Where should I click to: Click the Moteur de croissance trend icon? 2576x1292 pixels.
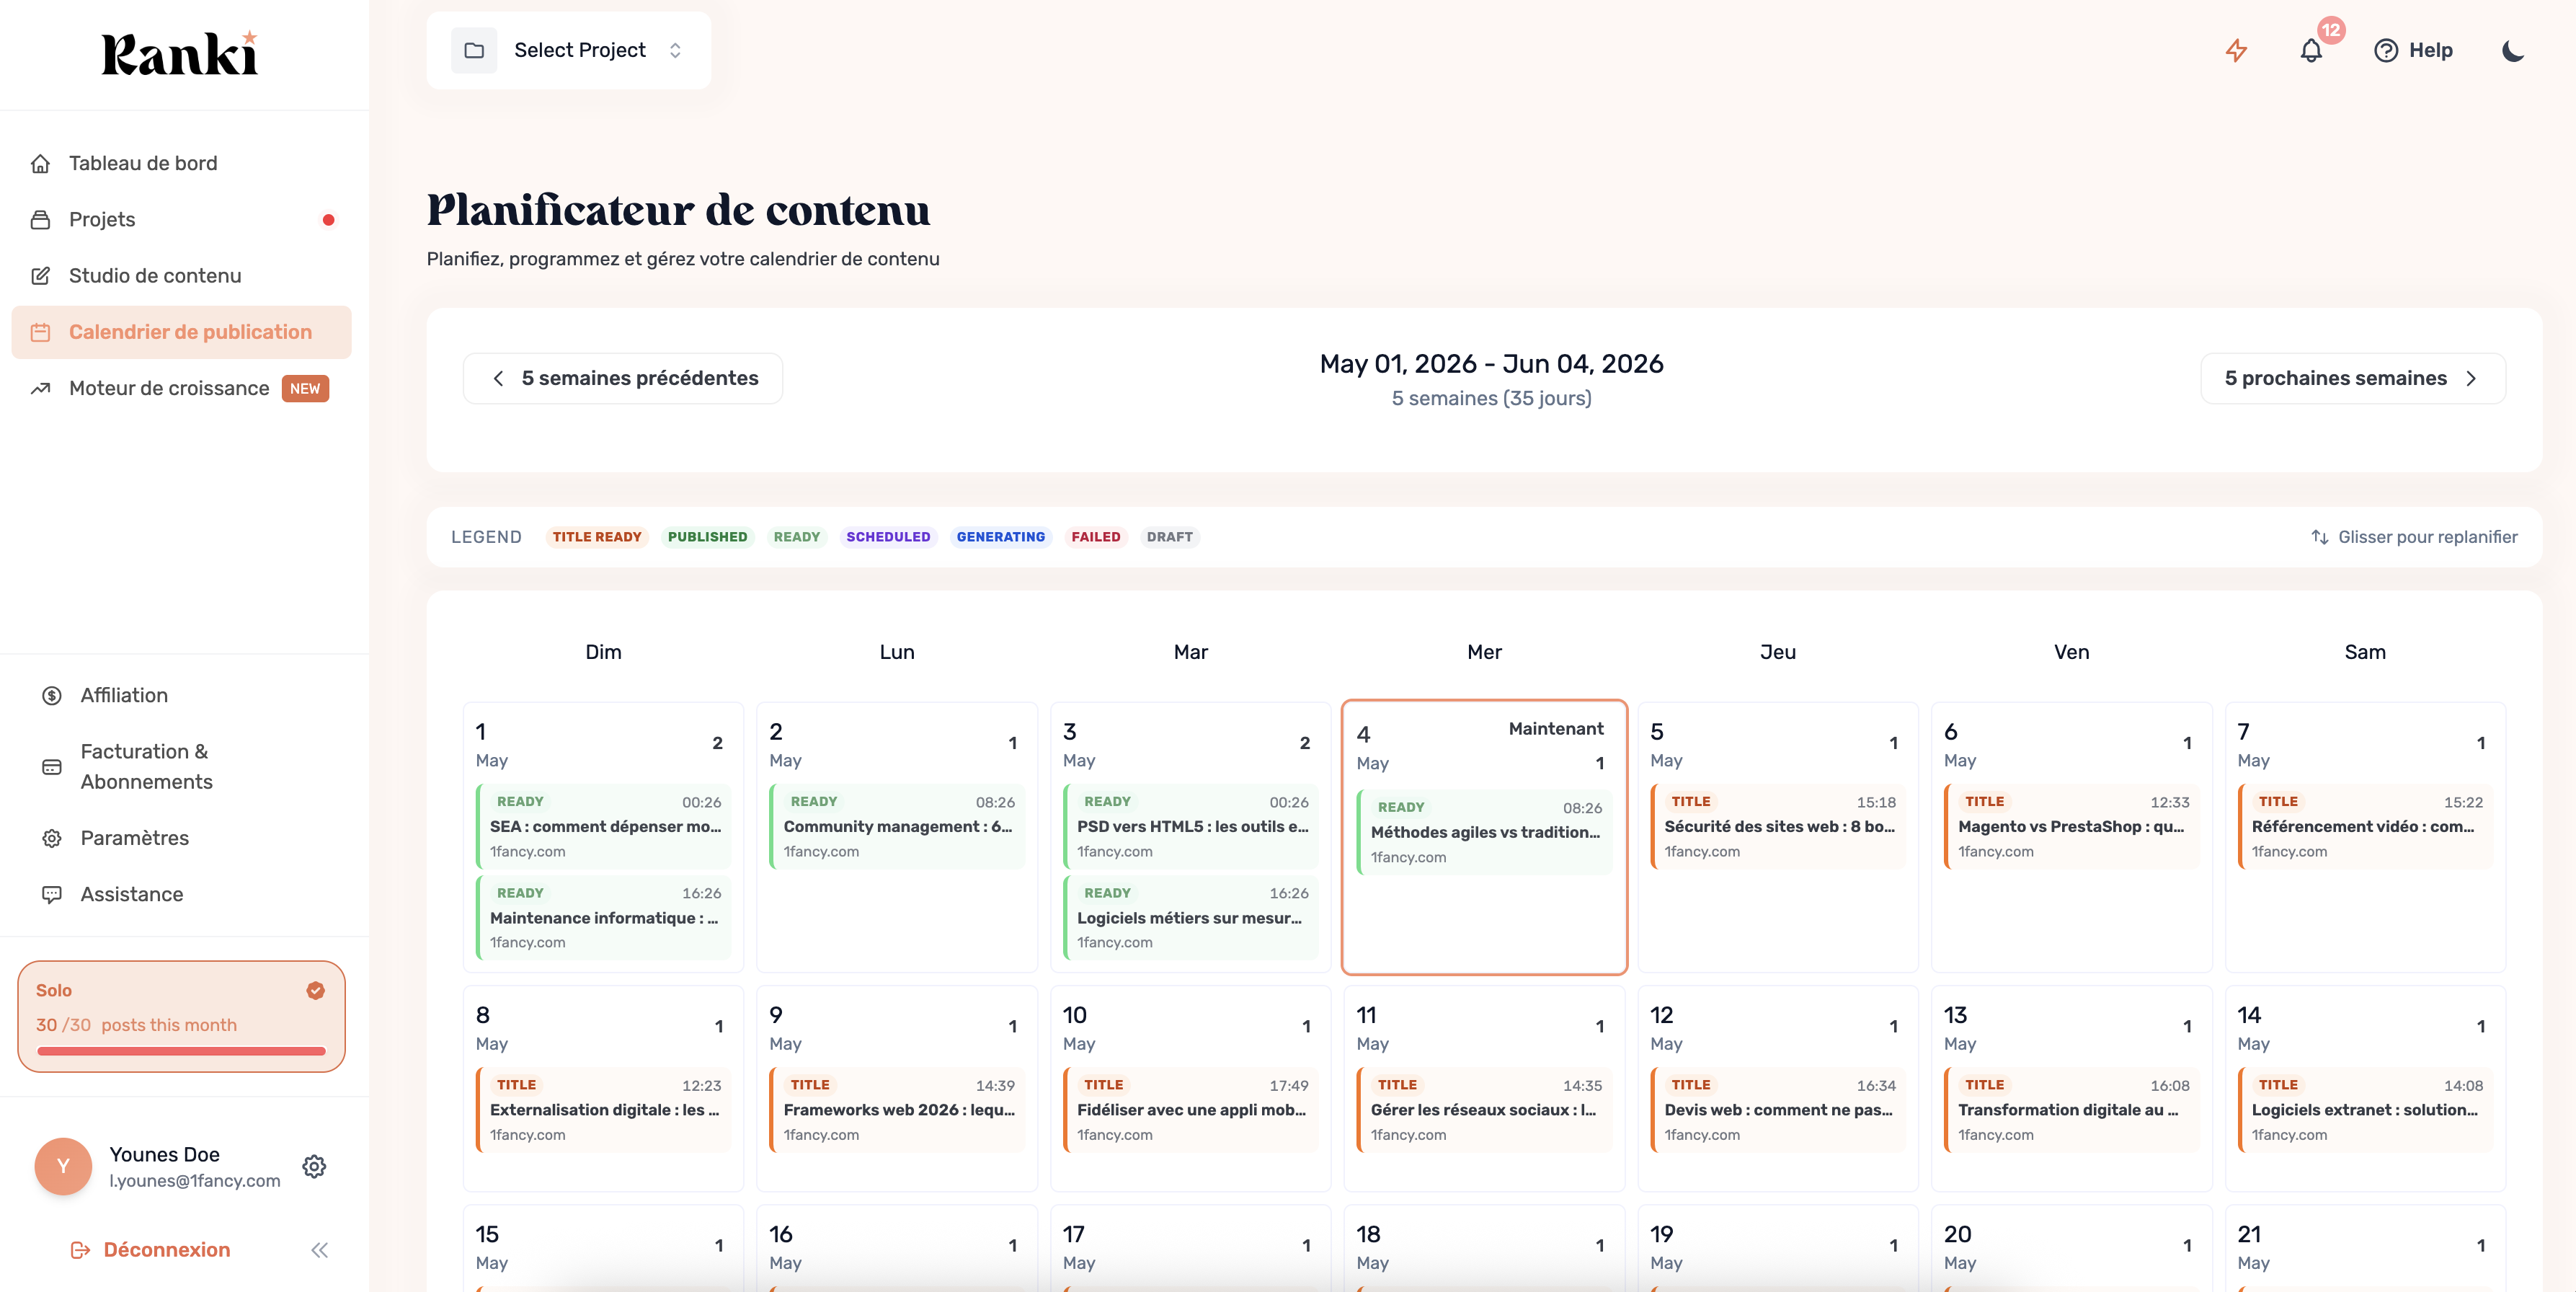pos(40,388)
